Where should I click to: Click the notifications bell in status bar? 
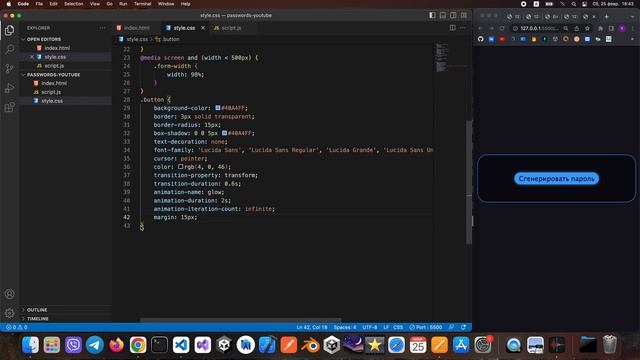coord(464,327)
